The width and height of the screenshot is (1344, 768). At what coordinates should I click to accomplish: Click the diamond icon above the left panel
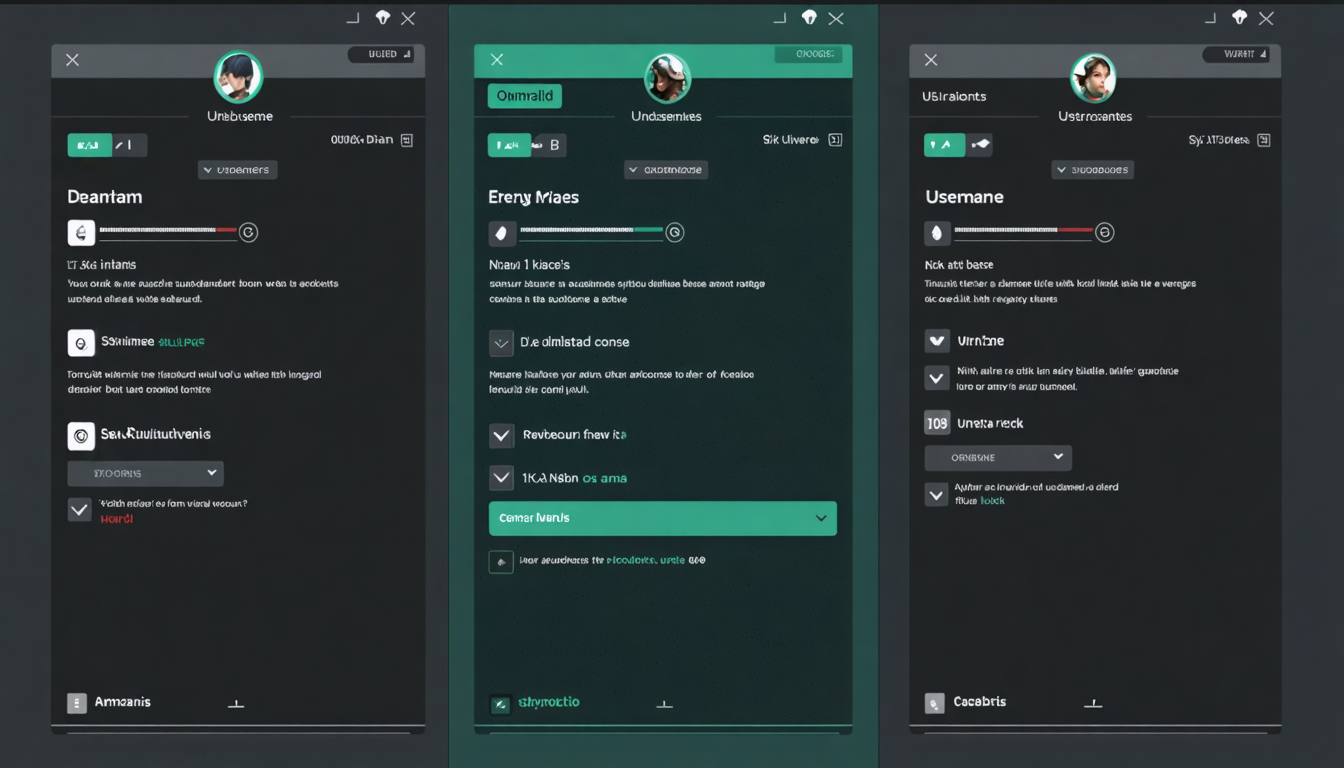382,18
